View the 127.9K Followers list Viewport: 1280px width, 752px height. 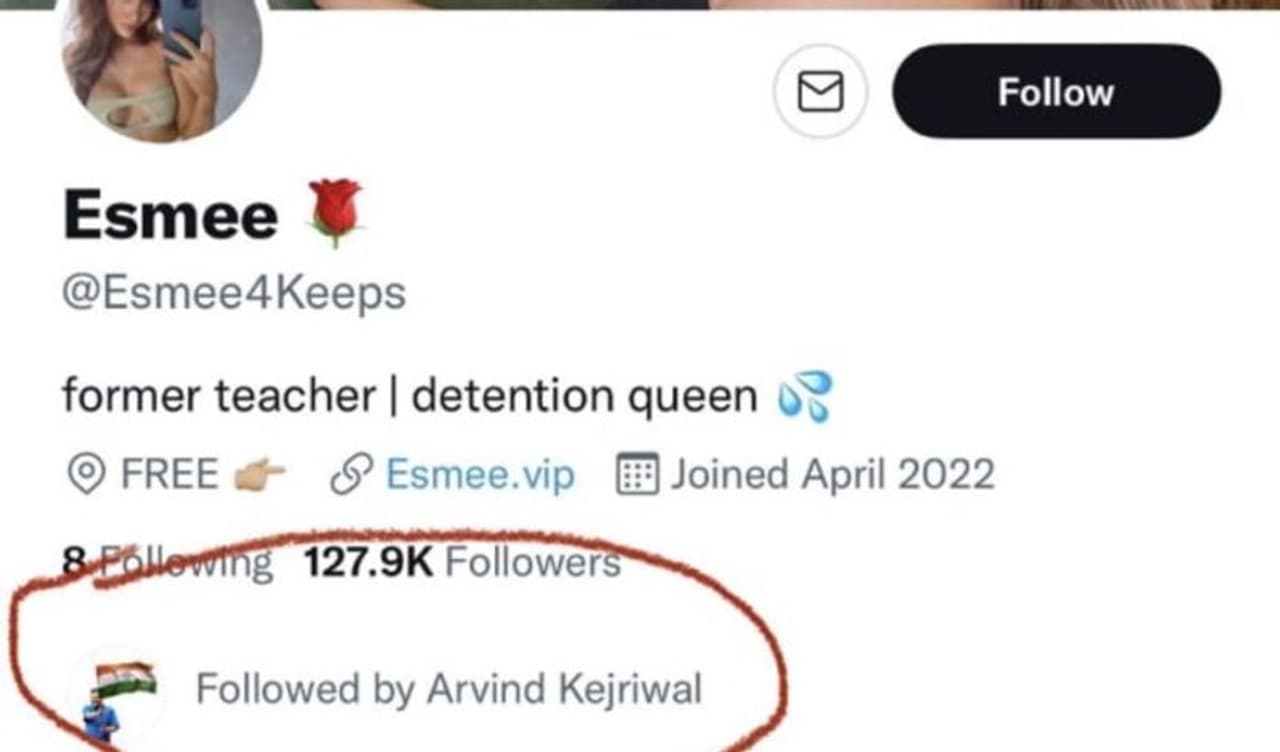tap(462, 563)
